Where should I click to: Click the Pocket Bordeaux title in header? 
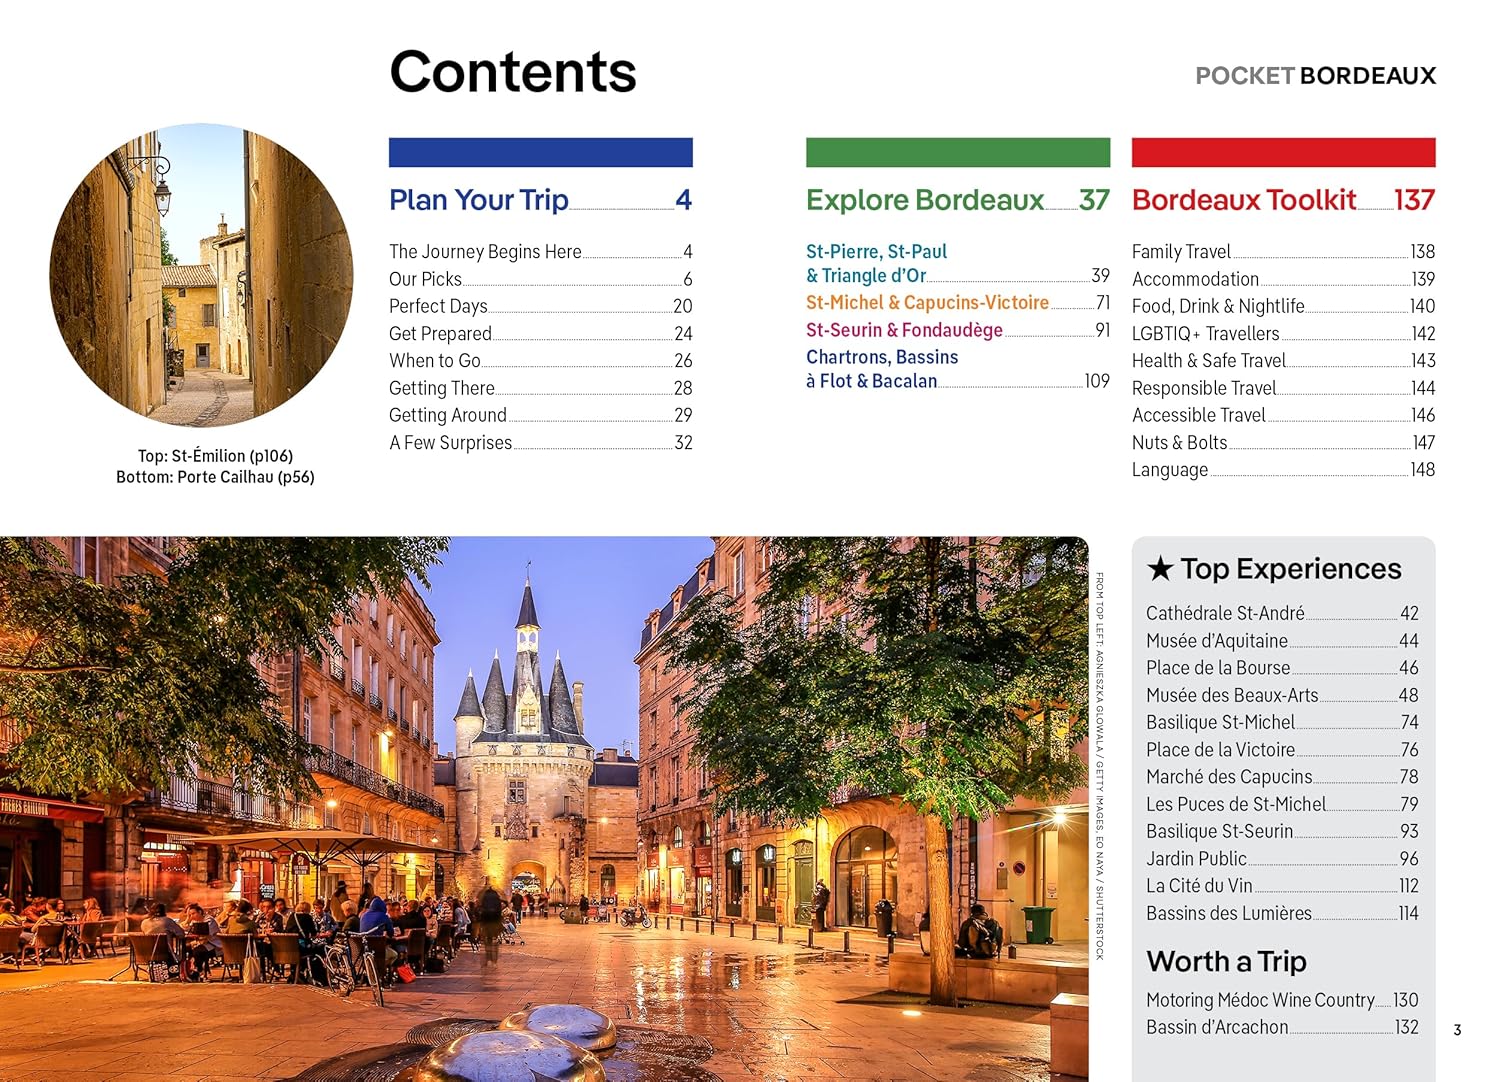tap(1315, 76)
